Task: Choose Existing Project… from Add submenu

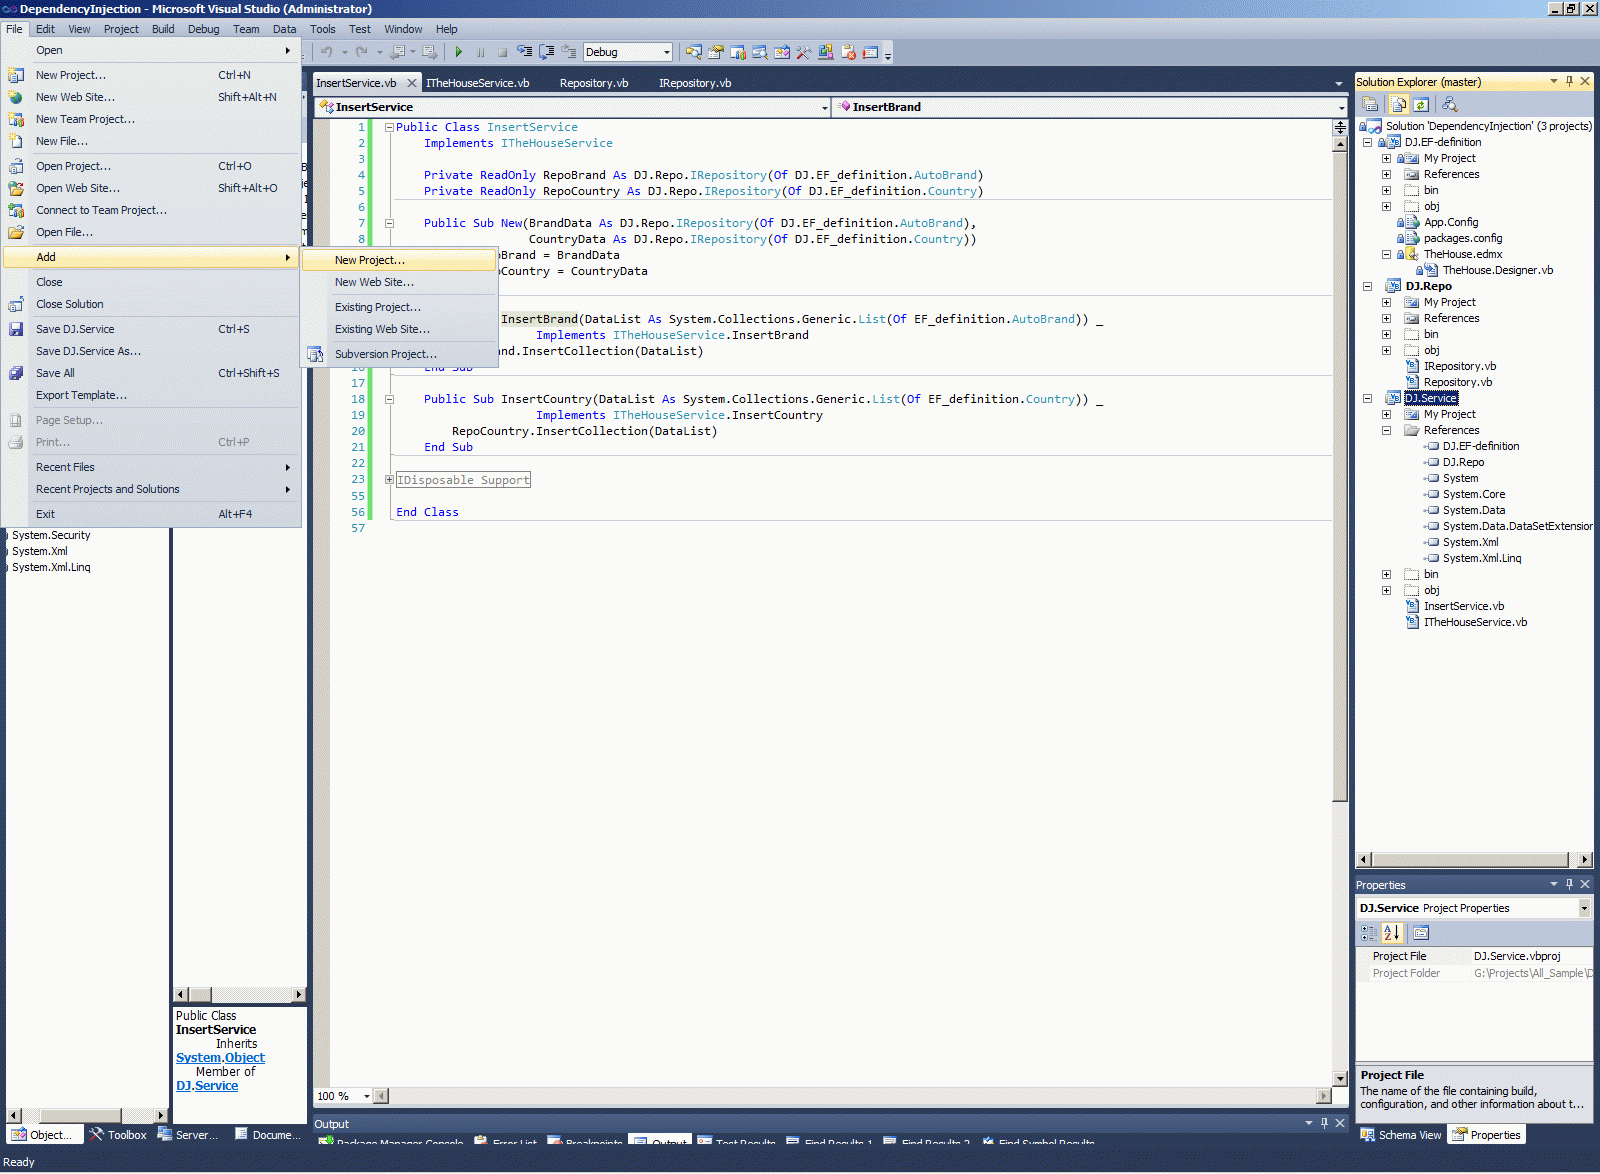Action: [x=377, y=307]
